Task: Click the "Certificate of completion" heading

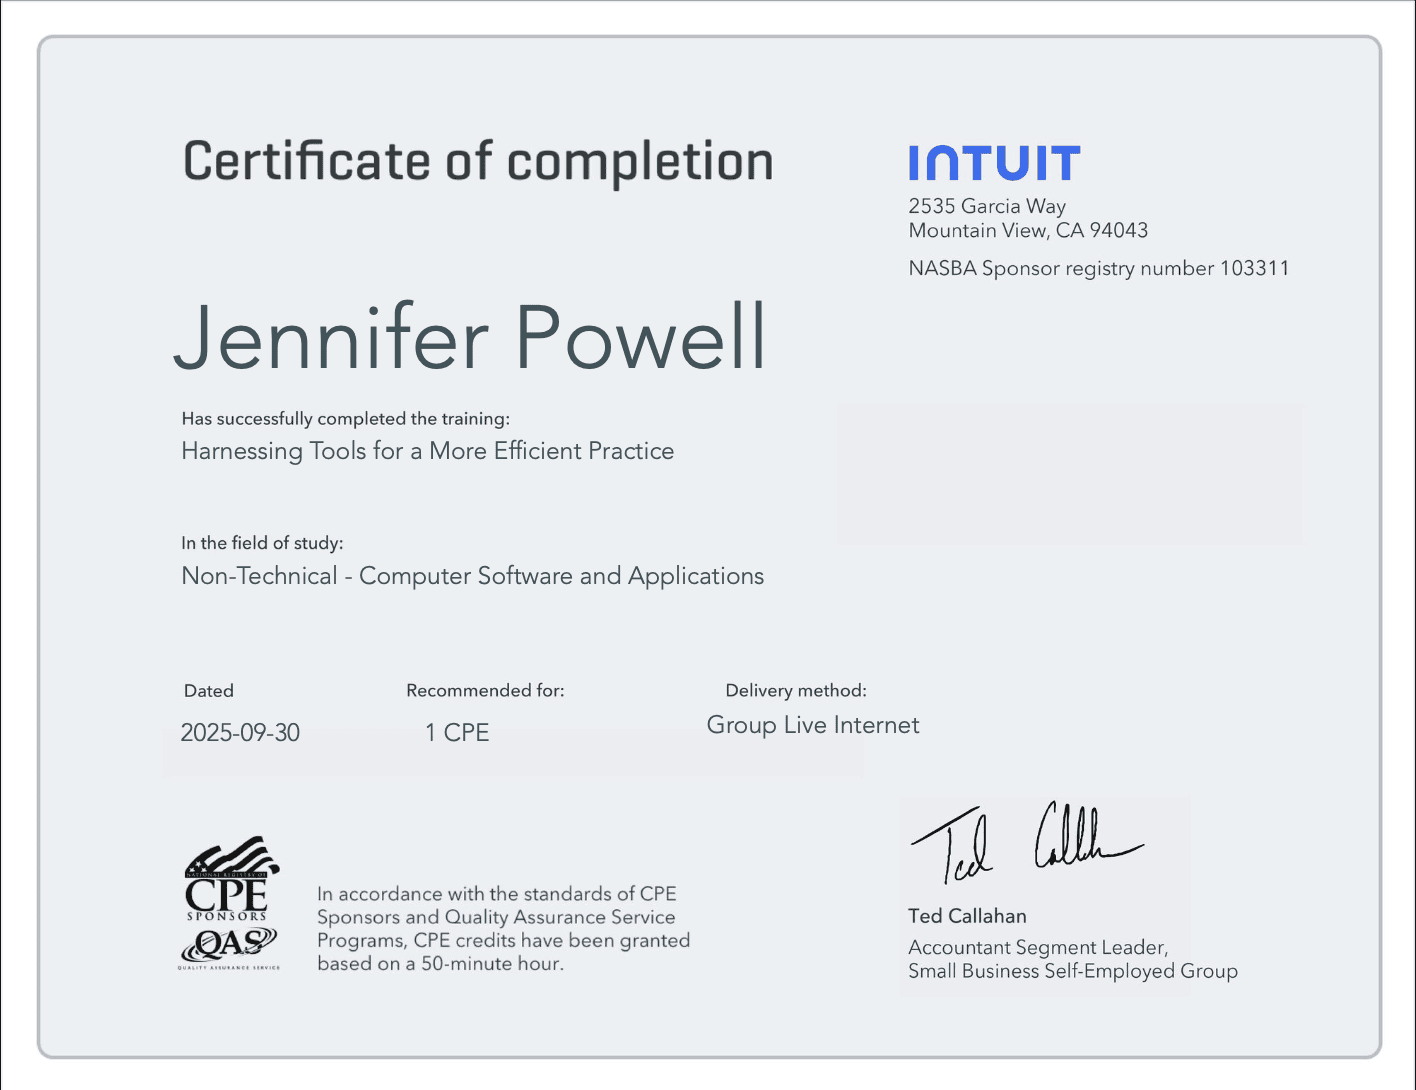Action: click(478, 162)
